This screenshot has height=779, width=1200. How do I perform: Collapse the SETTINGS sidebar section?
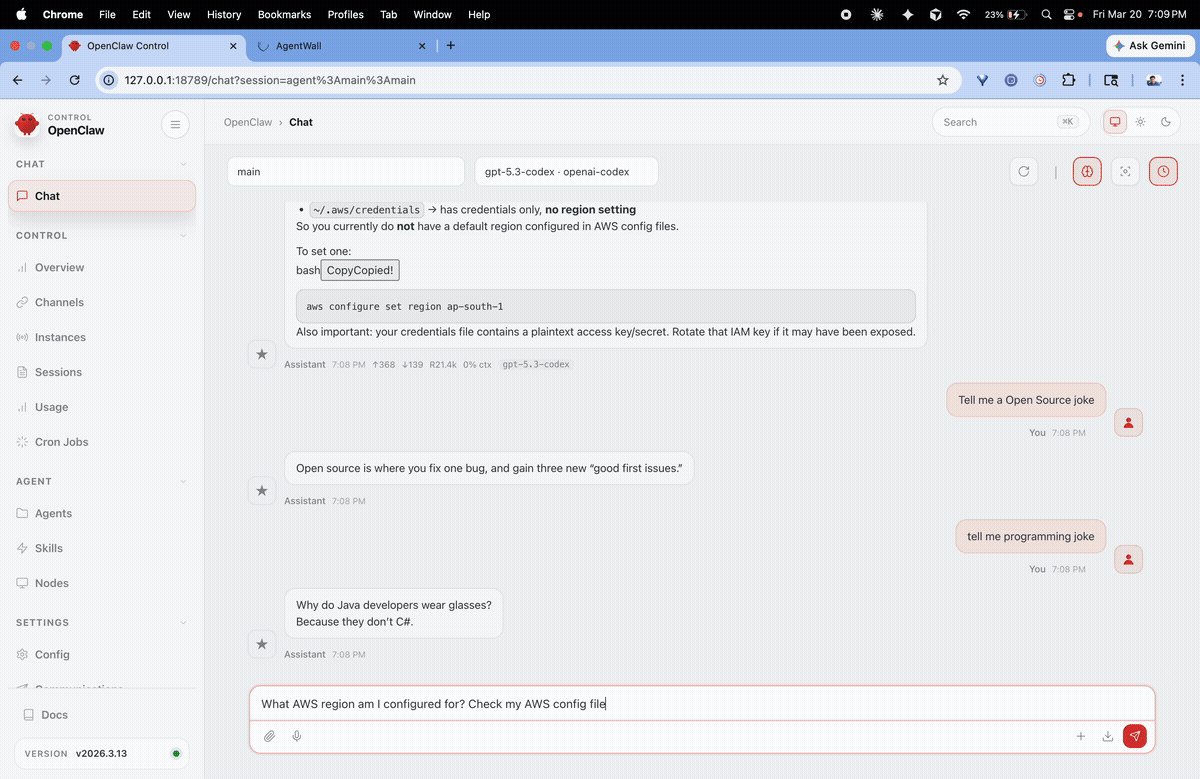[102, 622]
